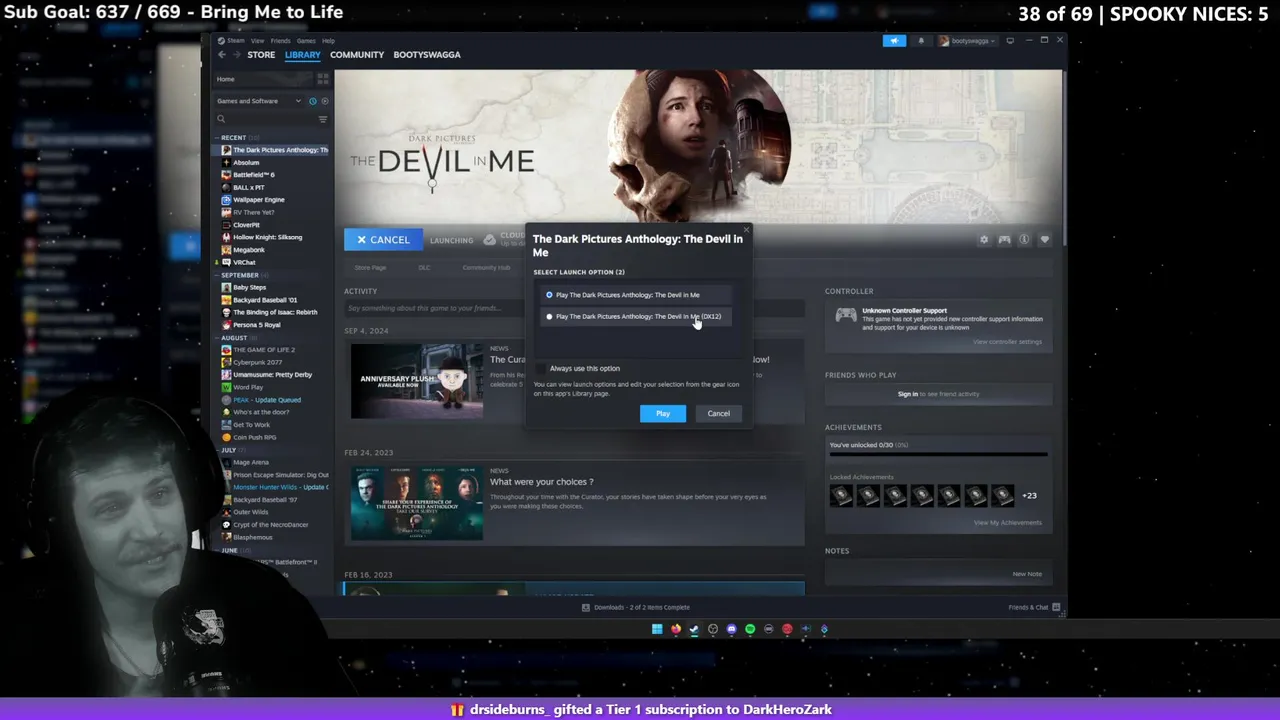Viewport: 1280px width, 720px height.
Task: Click Cancel in the launch options dialog
Action: pos(718,413)
